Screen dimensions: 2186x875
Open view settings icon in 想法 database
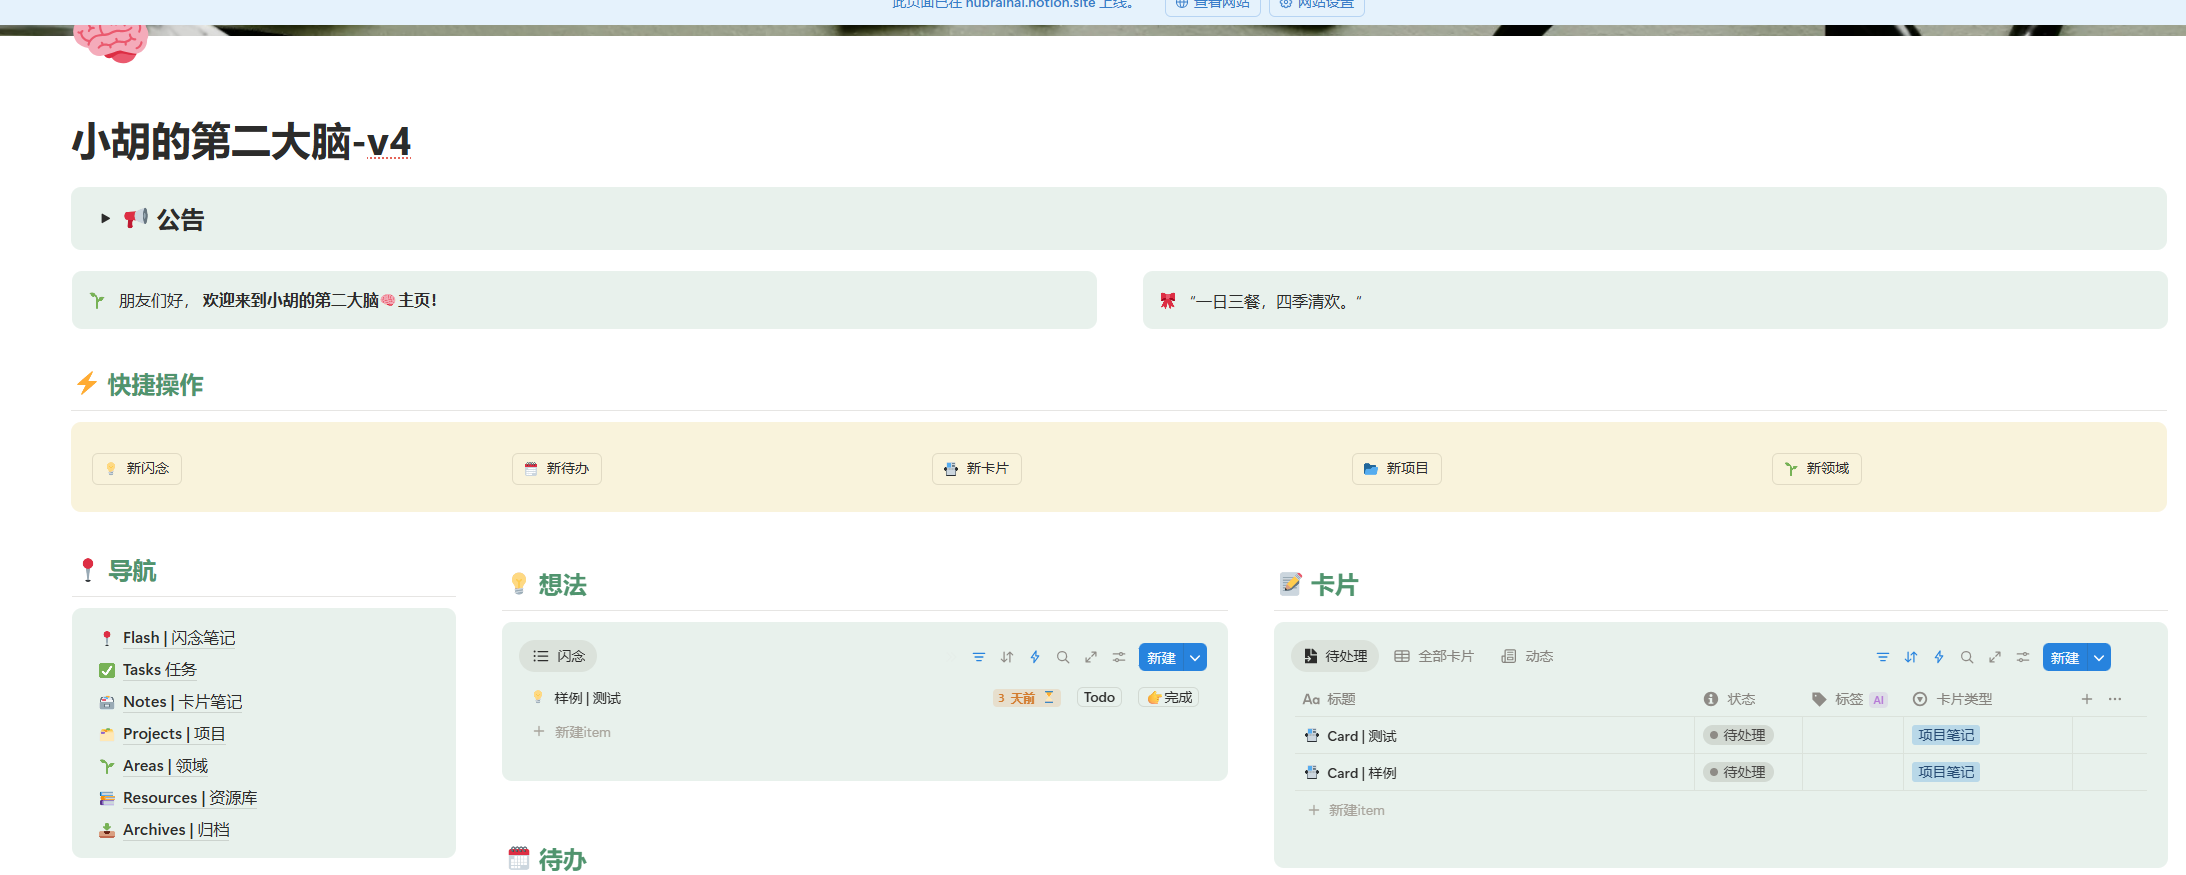[x=1119, y=657]
